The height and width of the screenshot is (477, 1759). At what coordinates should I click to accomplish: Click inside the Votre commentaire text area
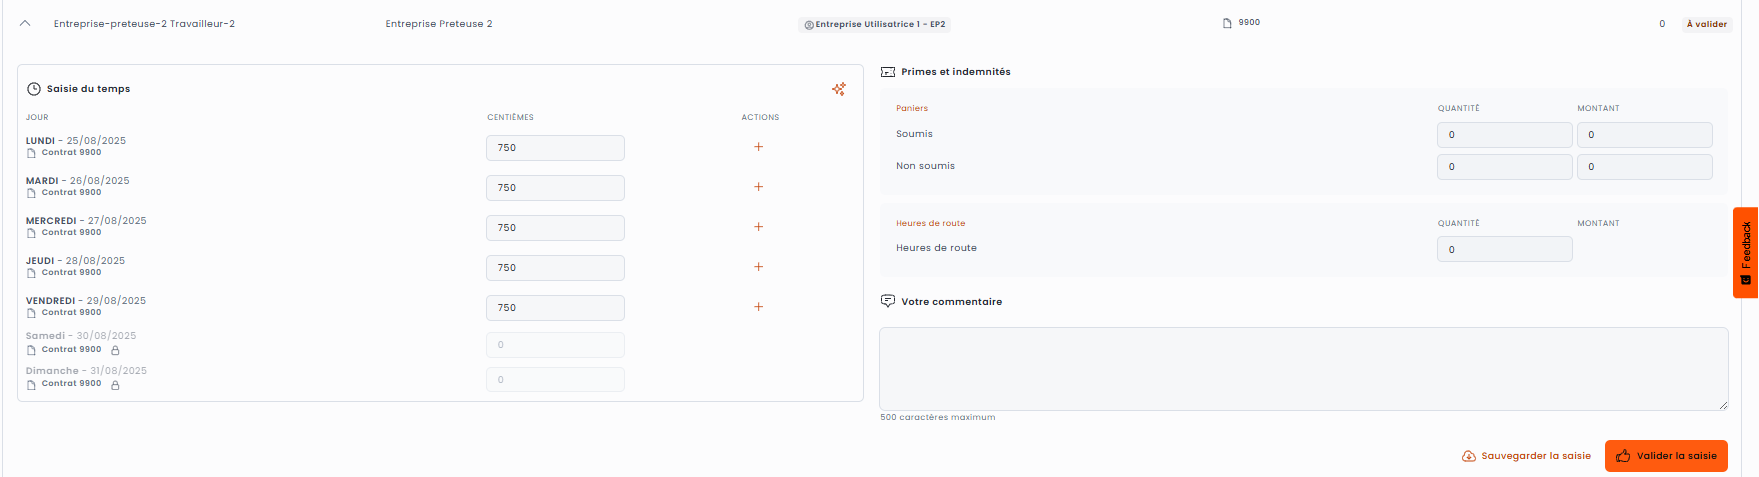coord(1303,369)
